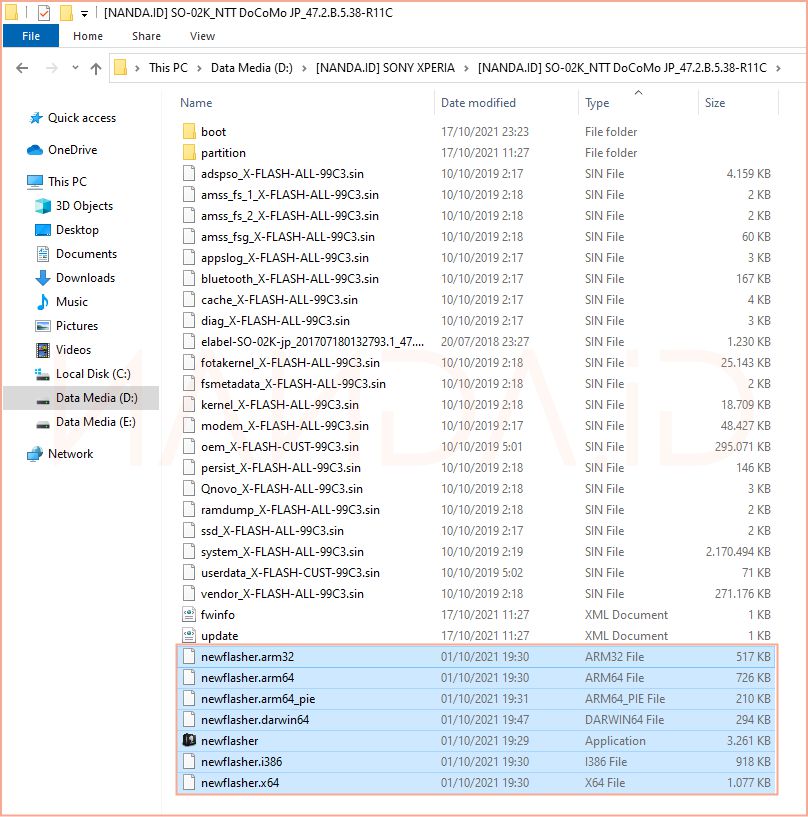
Task: Select the system_X-FLASH-ALL-99C3.sin file
Action: (x=282, y=552)
